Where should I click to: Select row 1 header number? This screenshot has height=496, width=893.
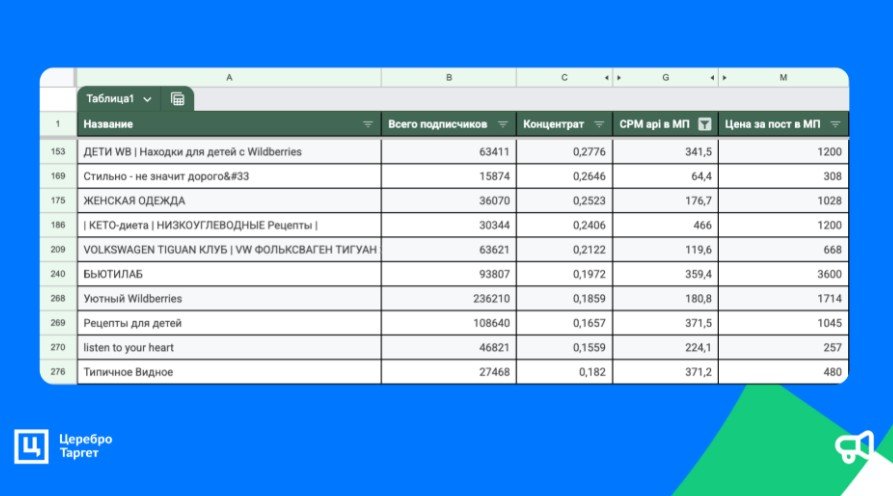pos(58,124)
